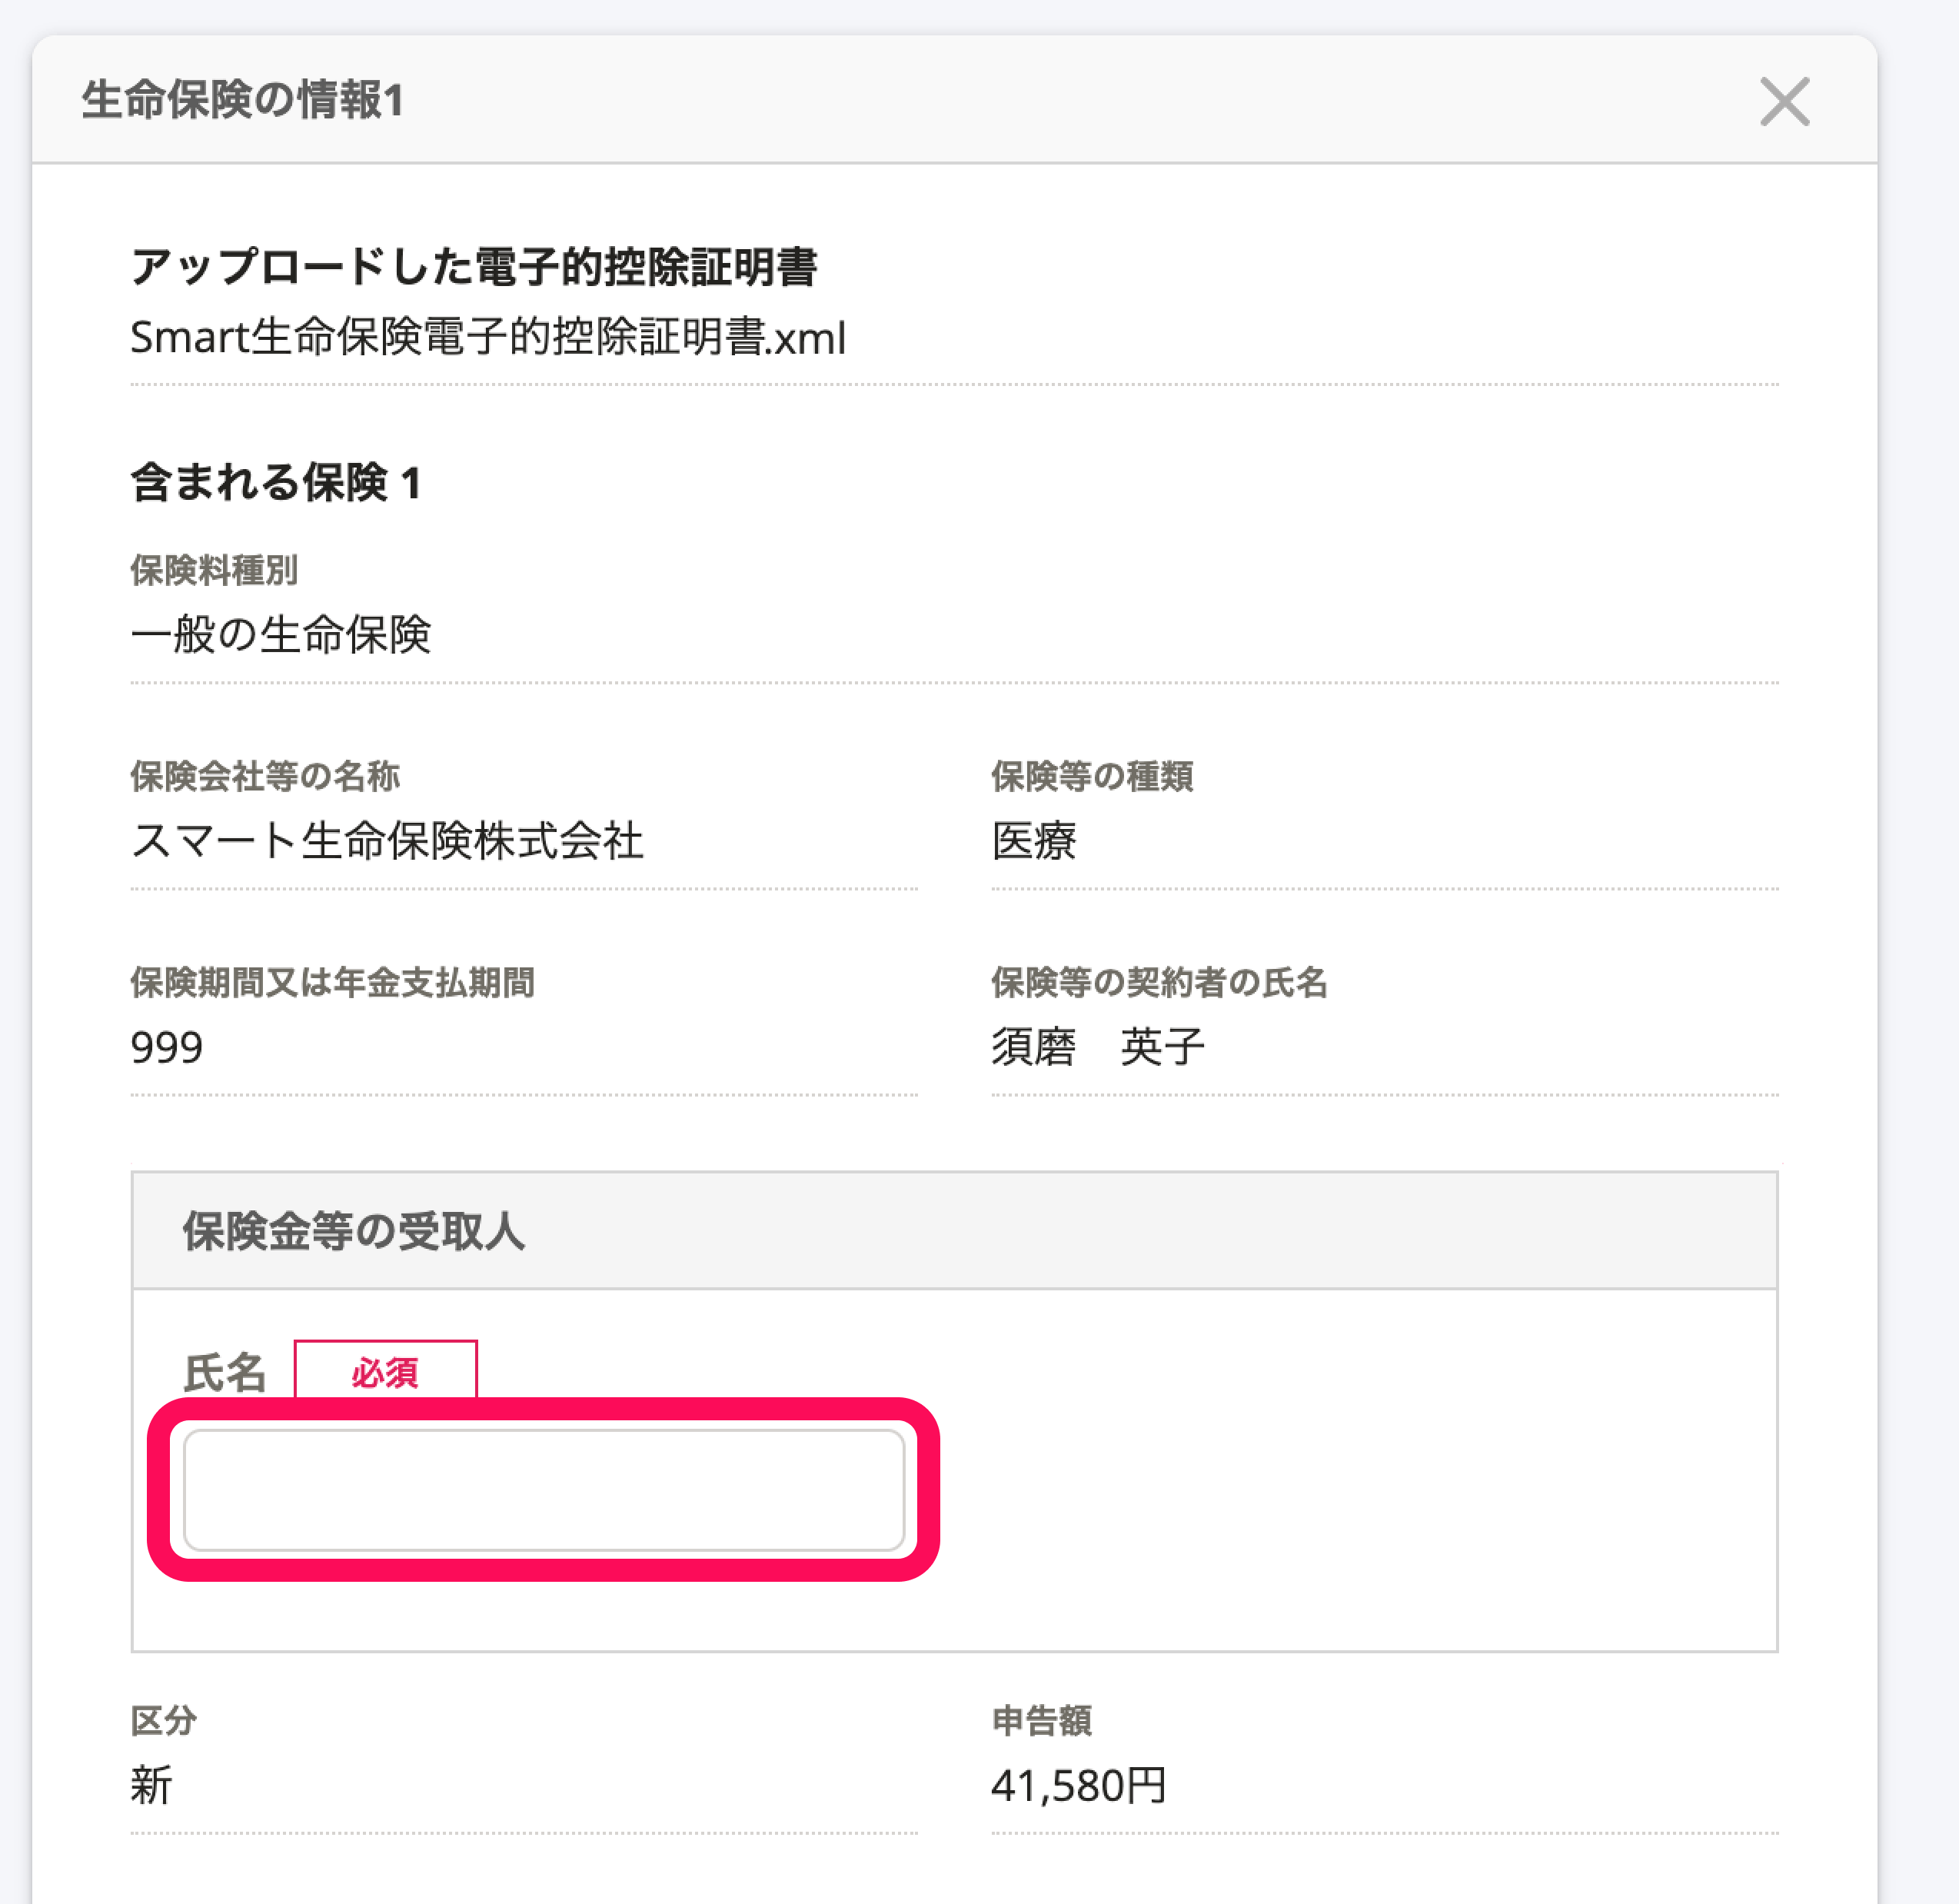Click the 保険期間又は年金支払期間 label
The width and height of the screenshot is (1959, 1904).
pos(332,982)
